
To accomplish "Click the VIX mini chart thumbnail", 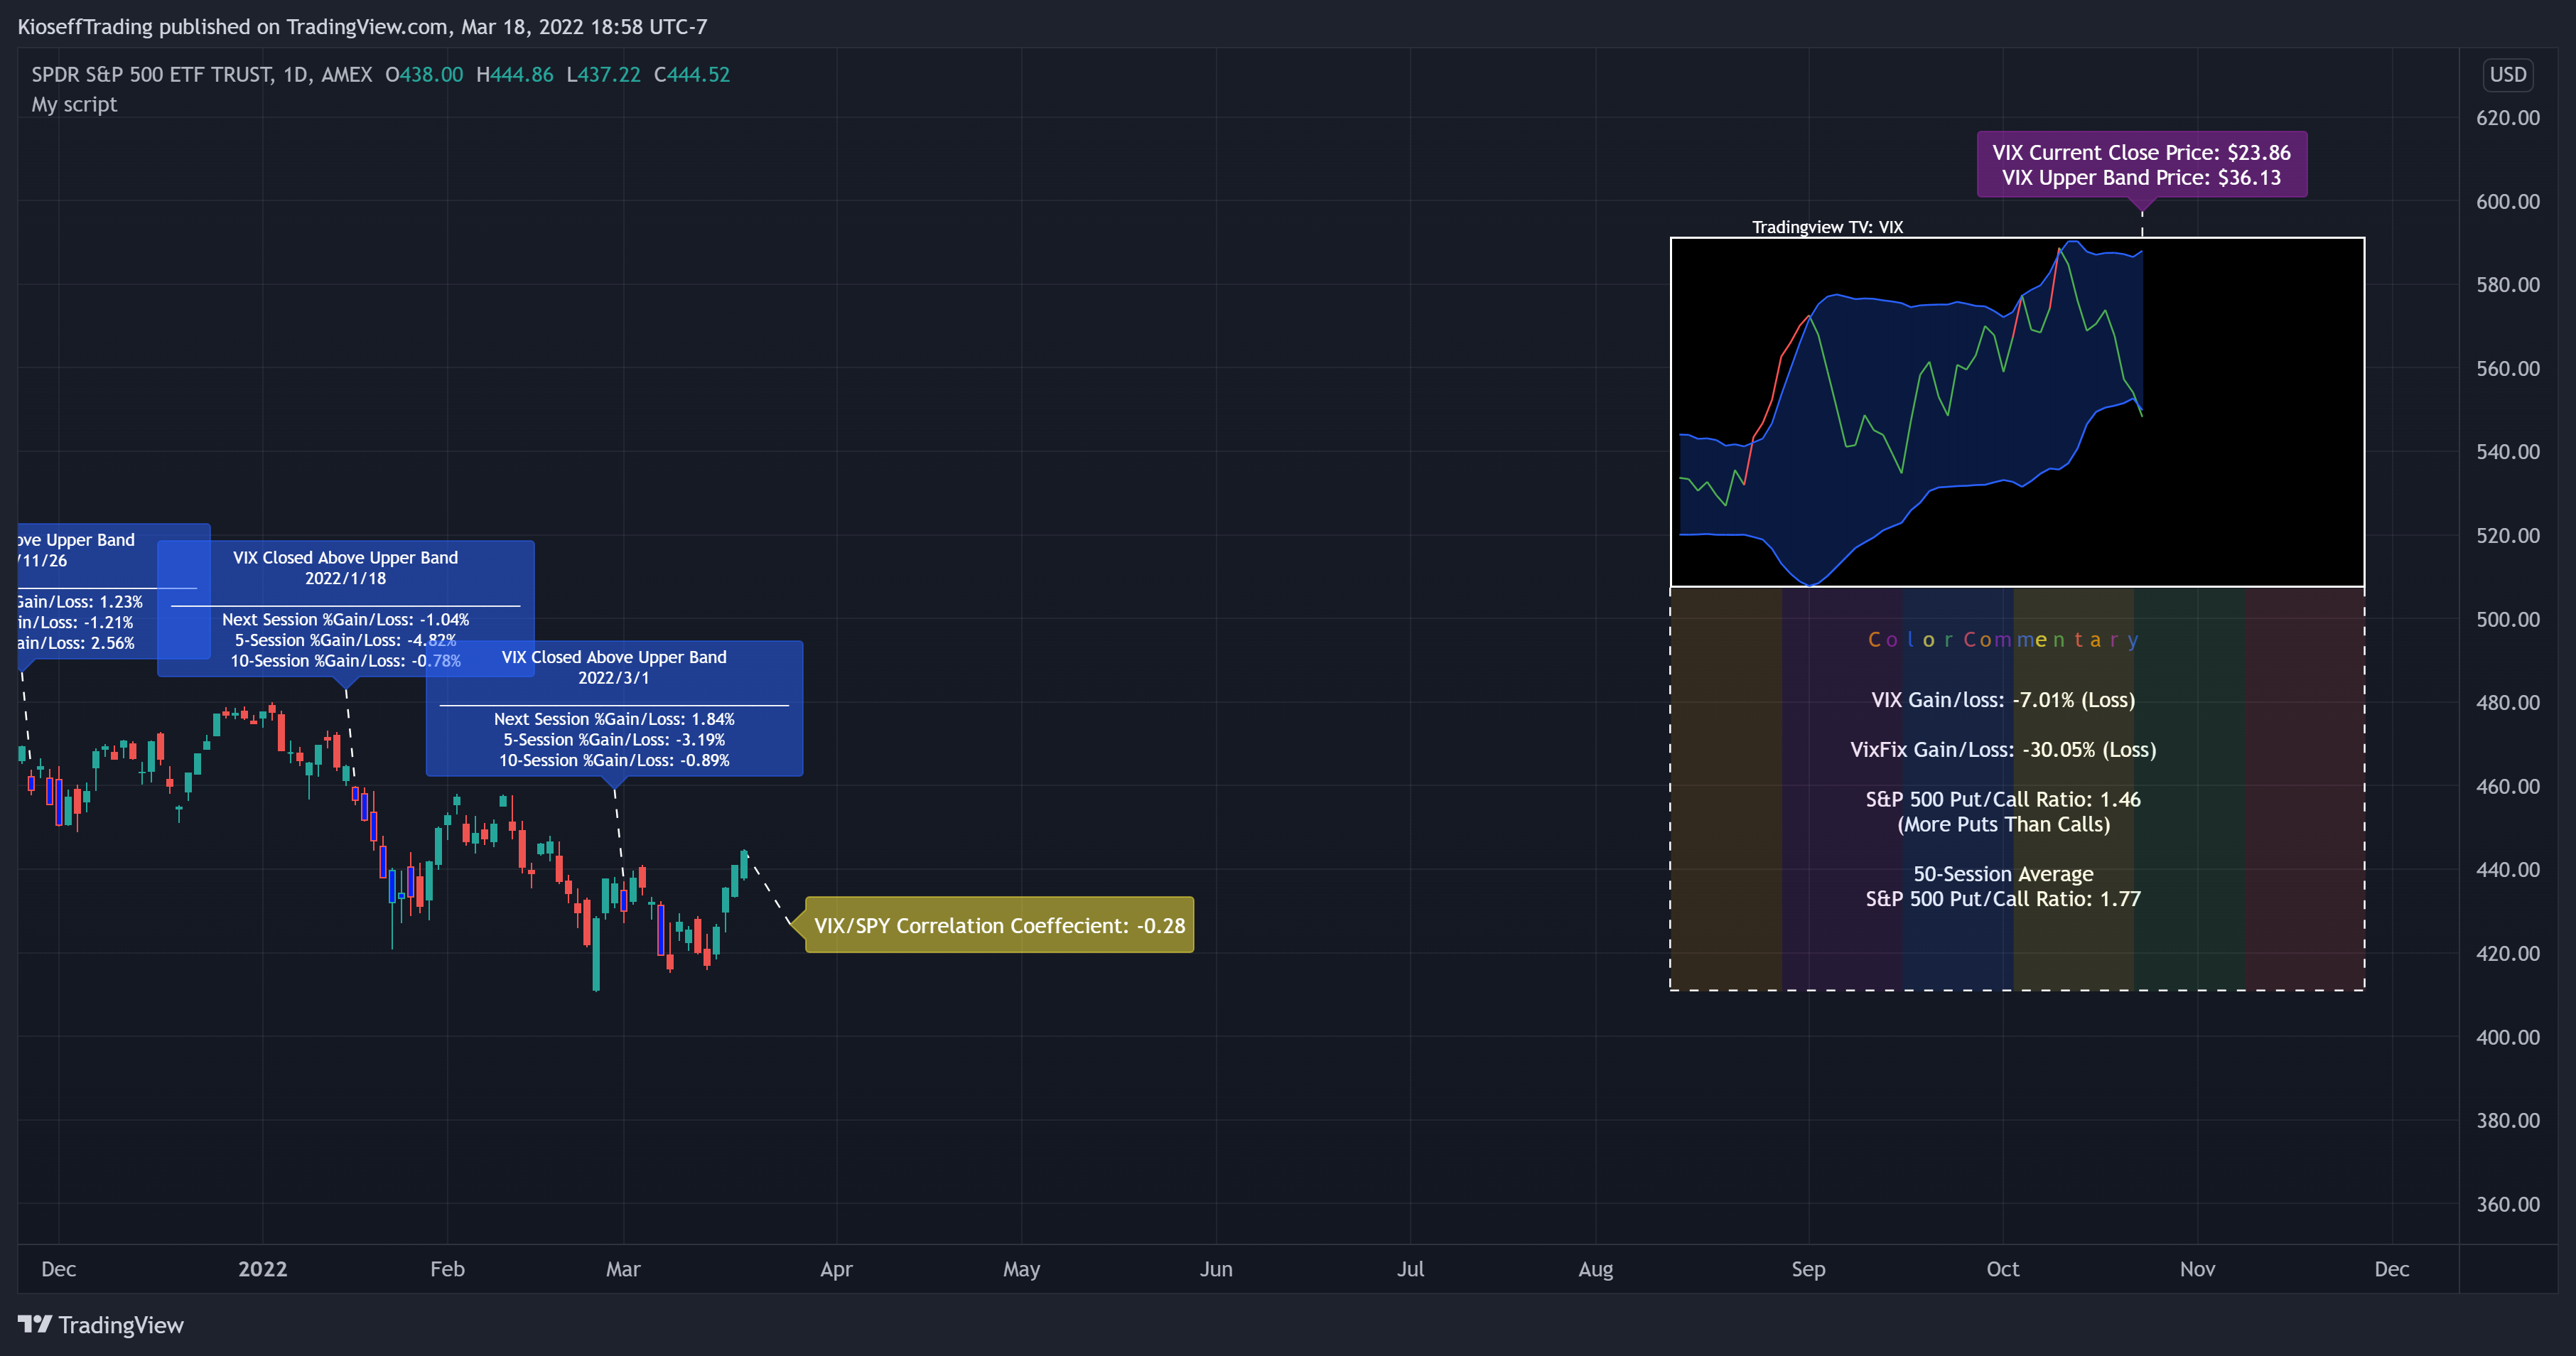I will (2017, 412).
